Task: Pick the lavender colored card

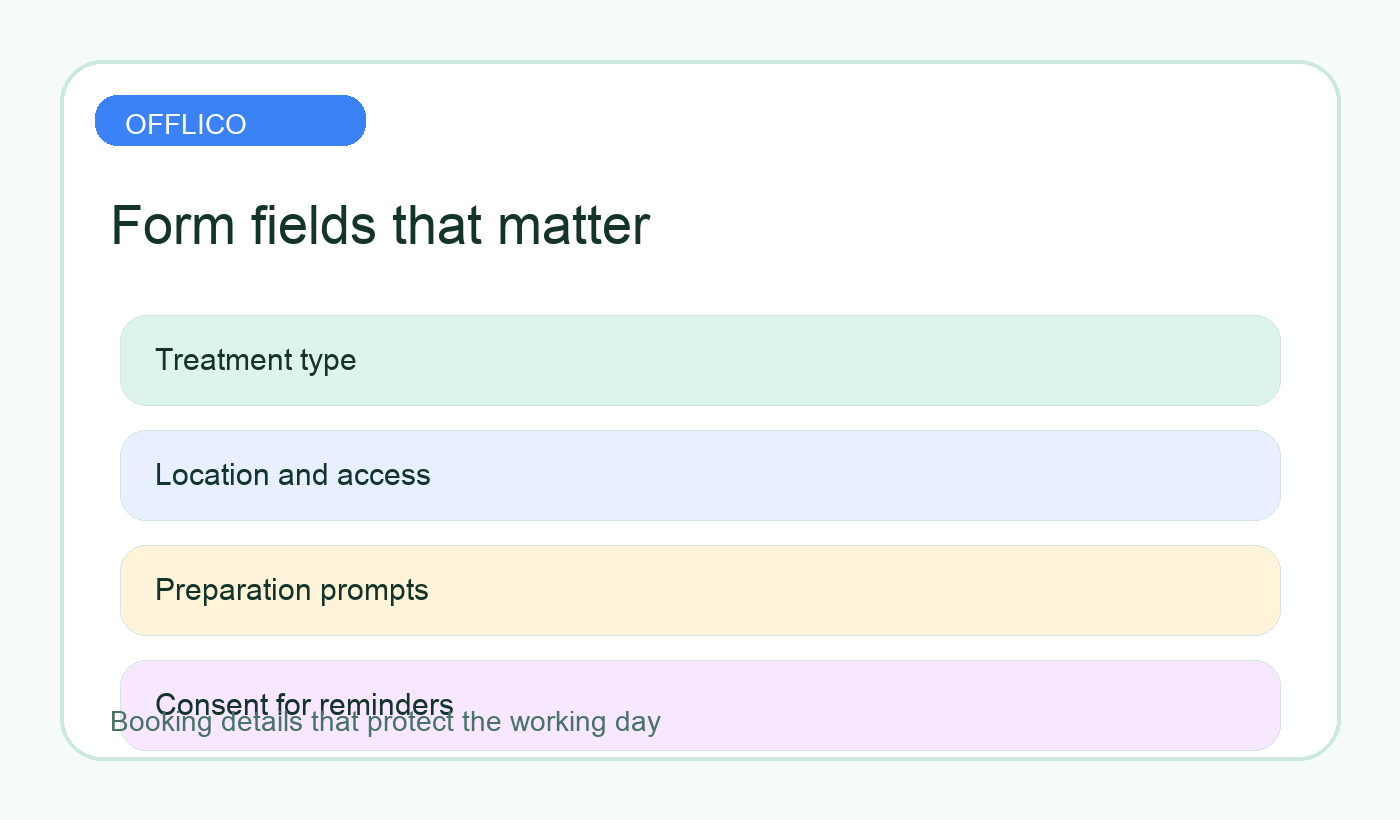Action: (x=700, y=705)
